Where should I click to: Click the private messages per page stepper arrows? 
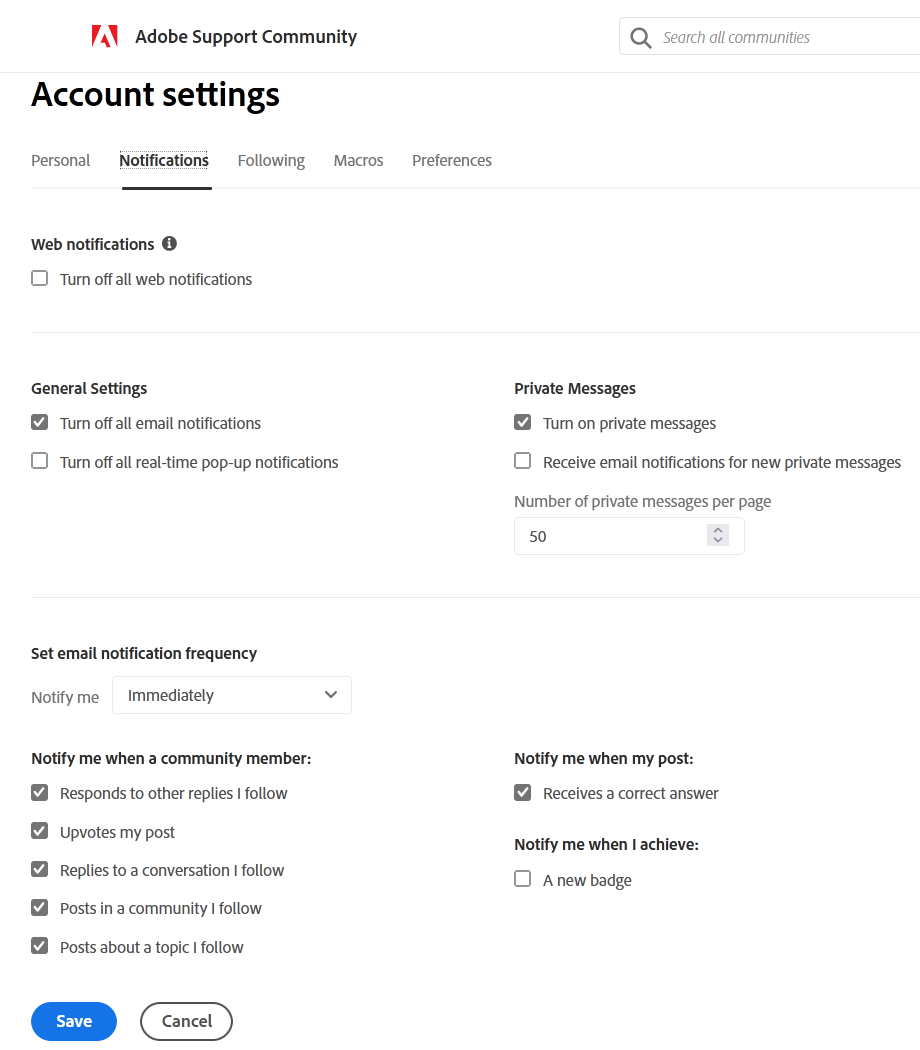coord(717,536)
